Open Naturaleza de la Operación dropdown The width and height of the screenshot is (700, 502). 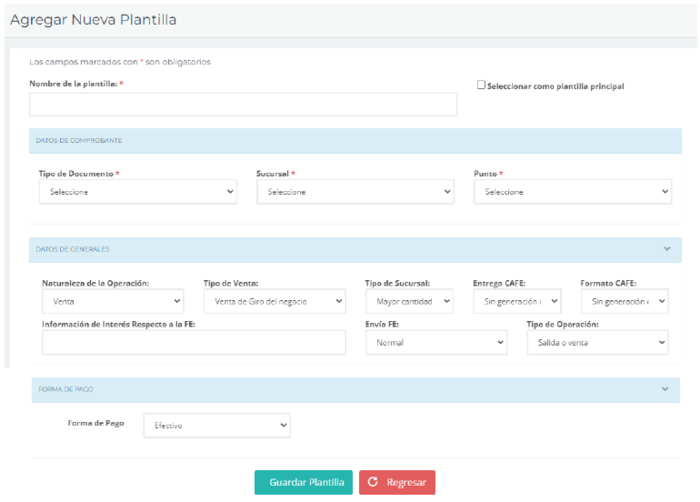point(113,301)
